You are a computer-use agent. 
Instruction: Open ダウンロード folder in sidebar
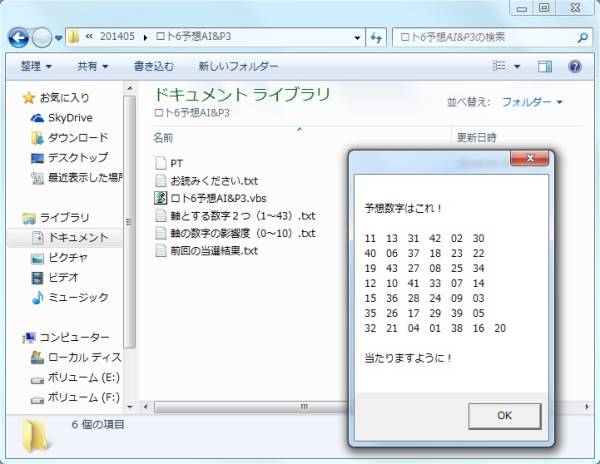point(70,138)
